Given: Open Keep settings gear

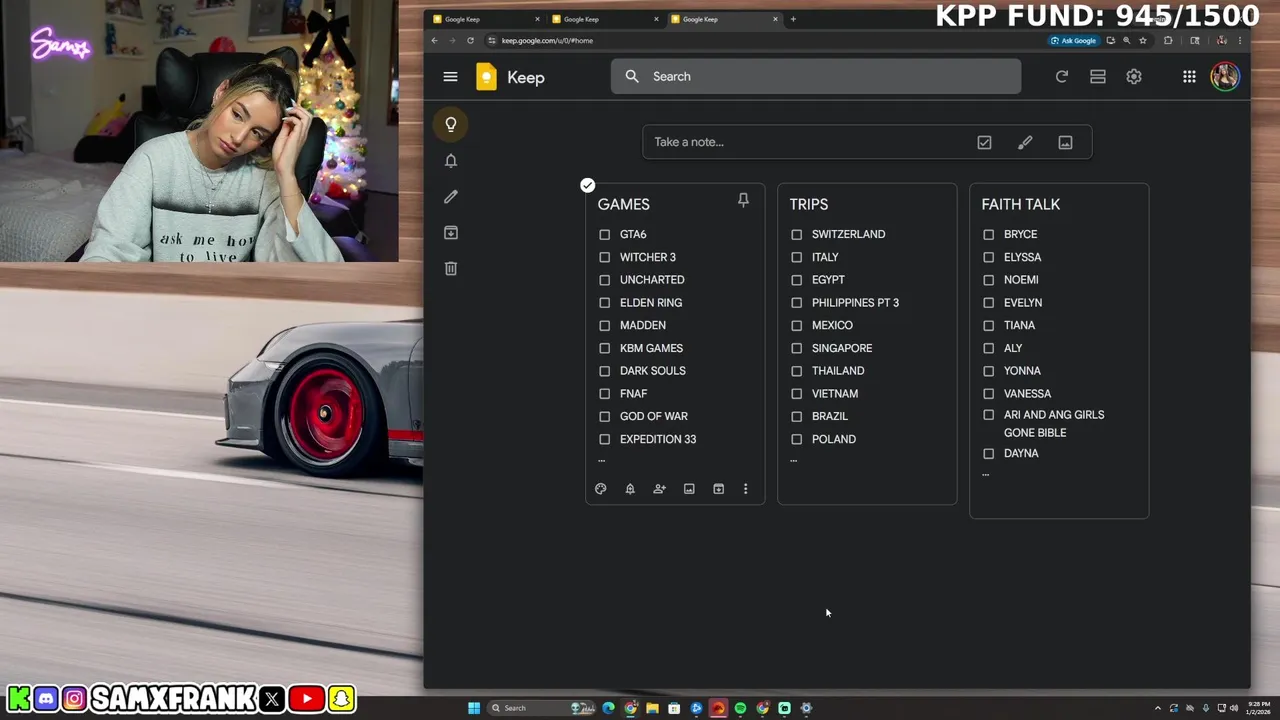Looking at the screenshot, I should [1133, 77].
